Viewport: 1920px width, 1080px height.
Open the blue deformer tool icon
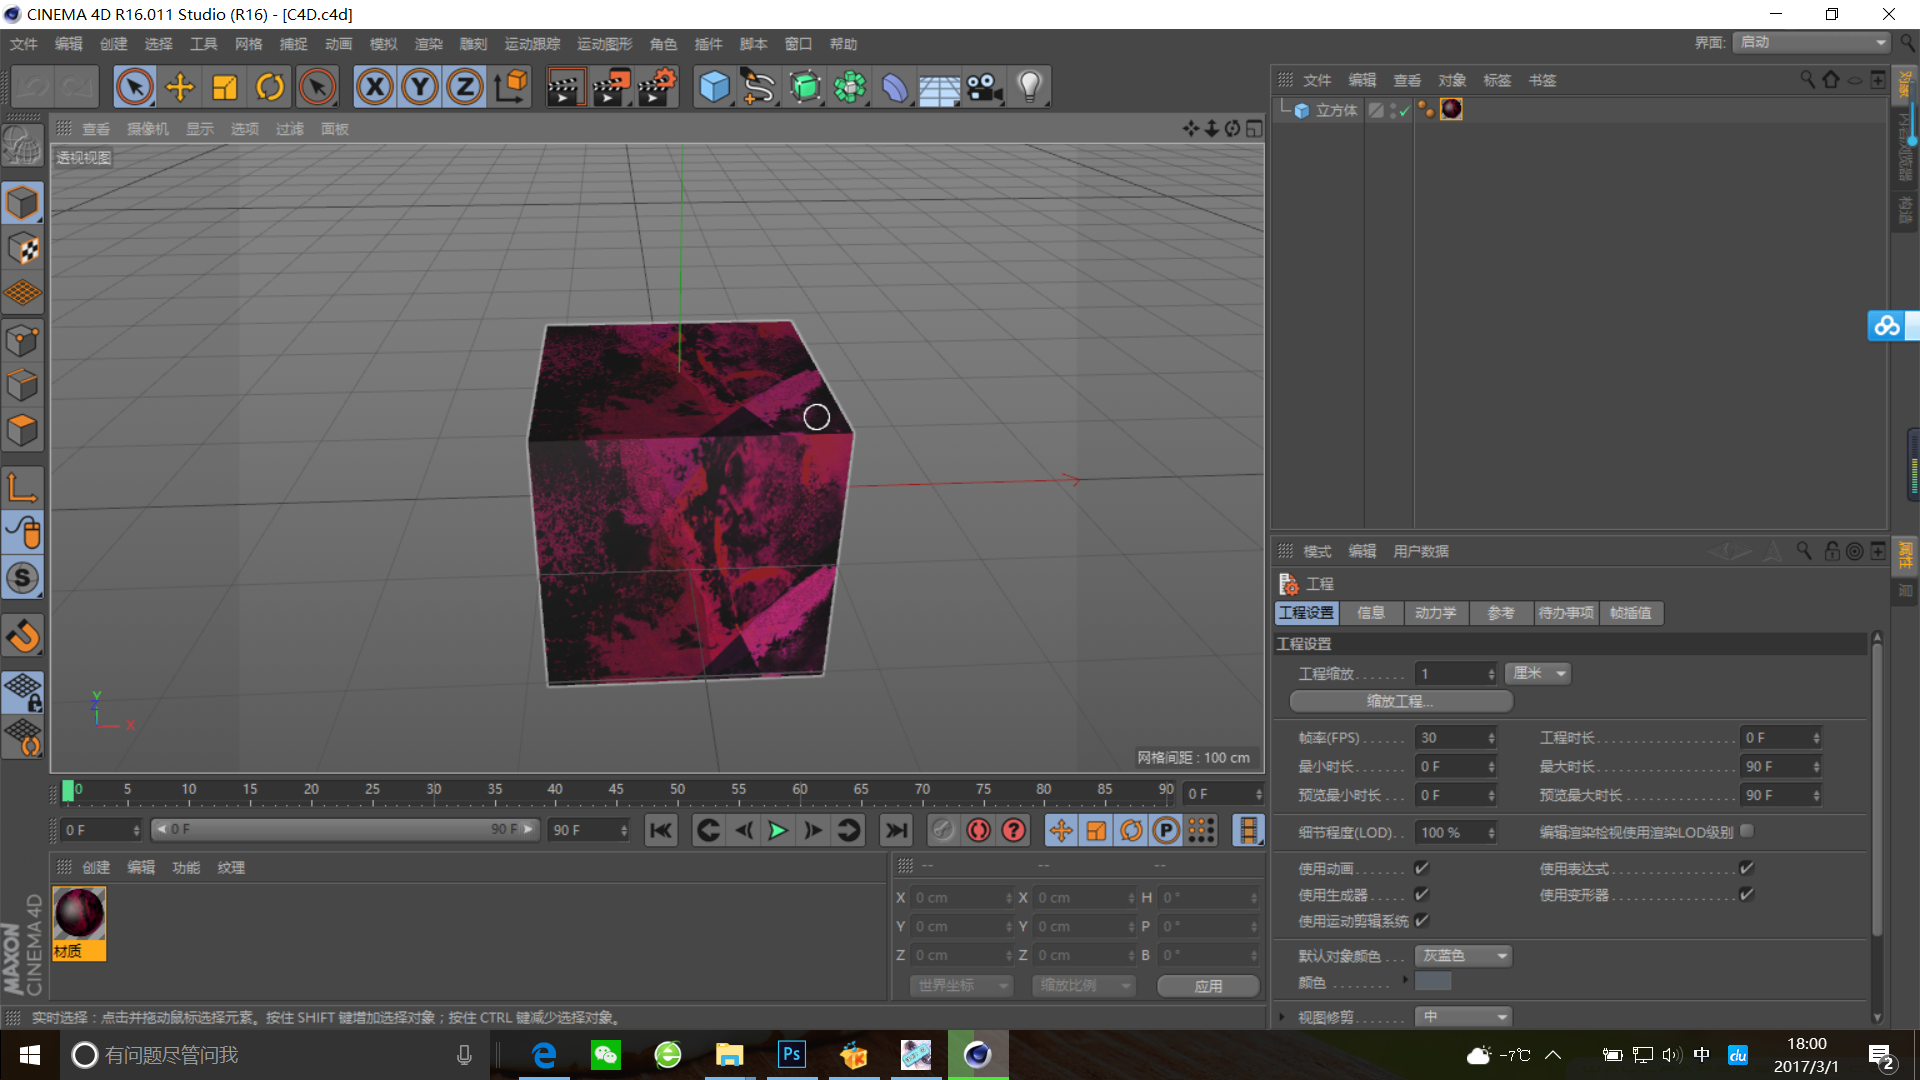pos(895,87)
